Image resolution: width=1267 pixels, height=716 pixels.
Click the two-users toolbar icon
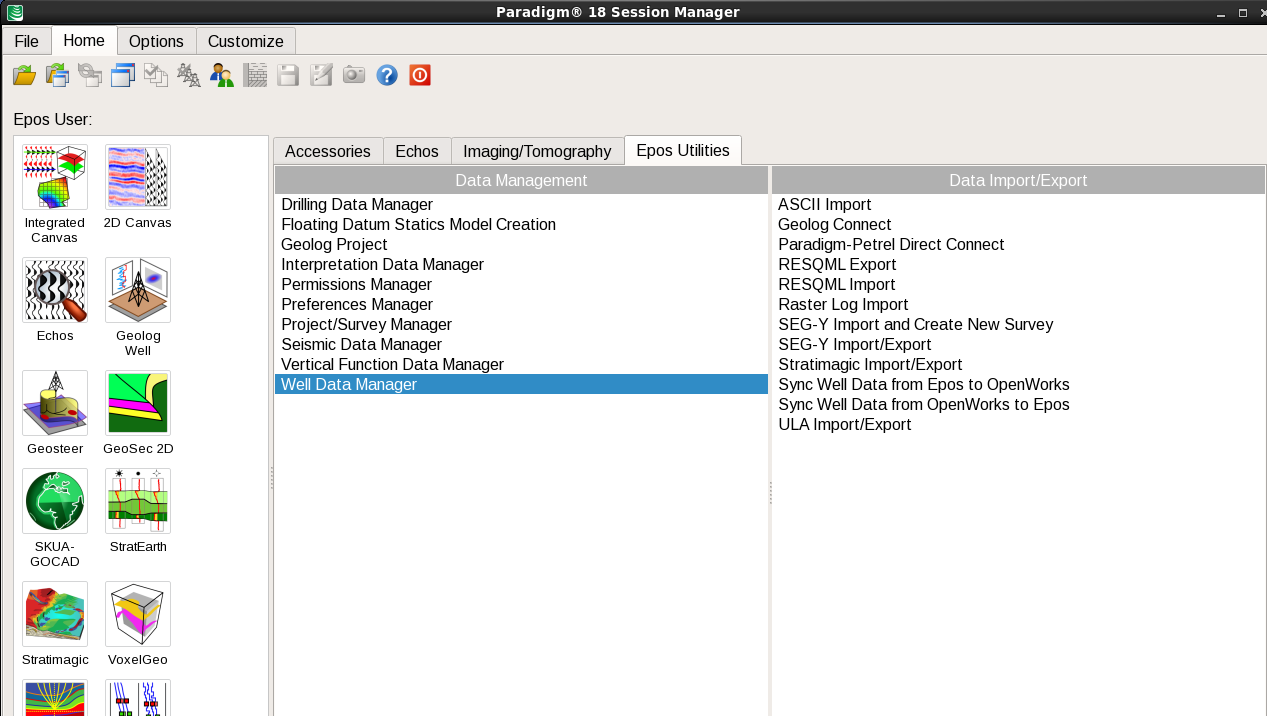click(x=222, y=75)
